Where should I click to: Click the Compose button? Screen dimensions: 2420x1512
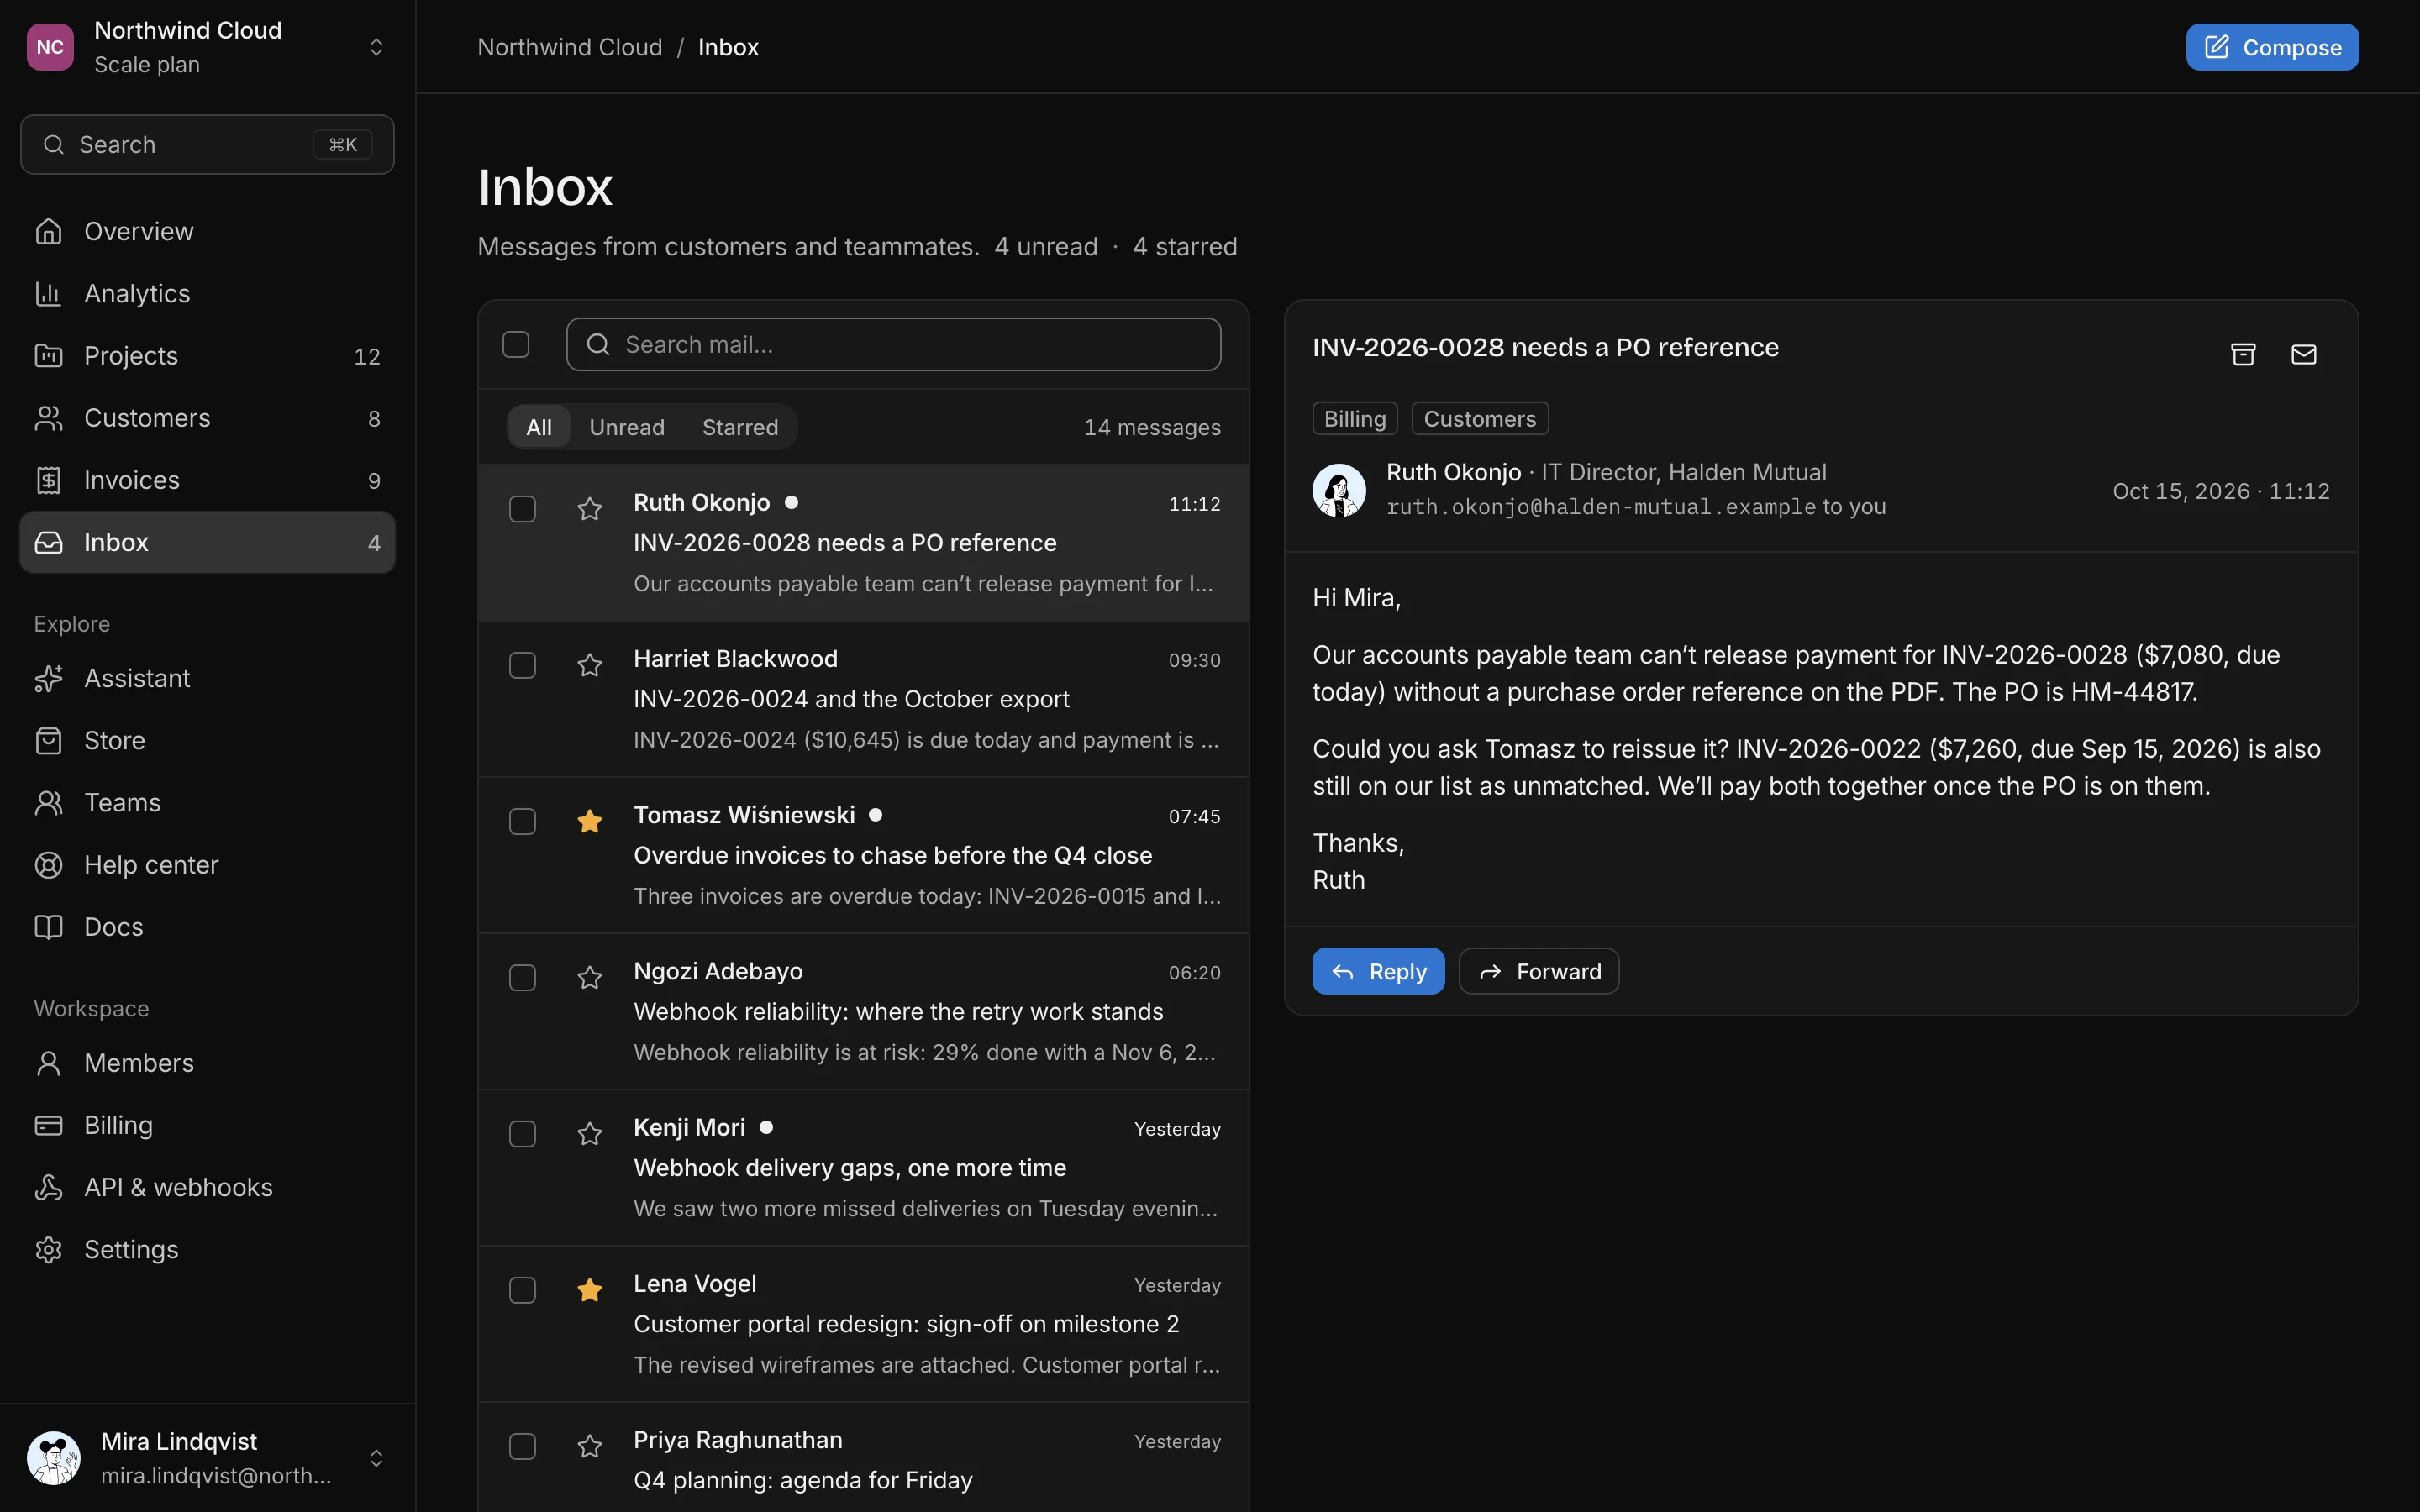click(2272, 47)
